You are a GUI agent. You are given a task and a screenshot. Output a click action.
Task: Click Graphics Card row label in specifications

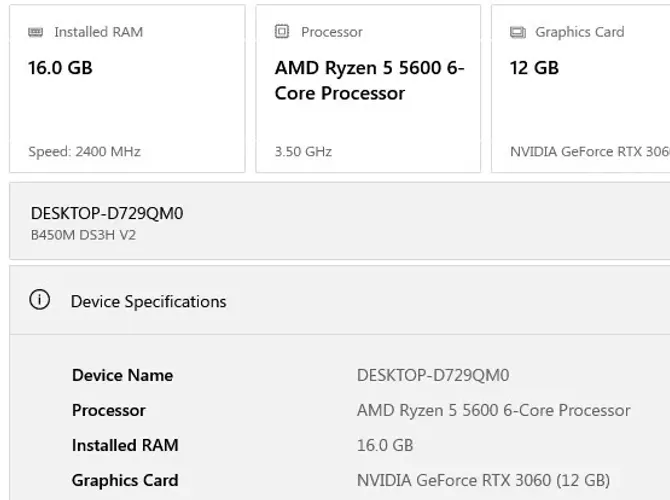125,480
